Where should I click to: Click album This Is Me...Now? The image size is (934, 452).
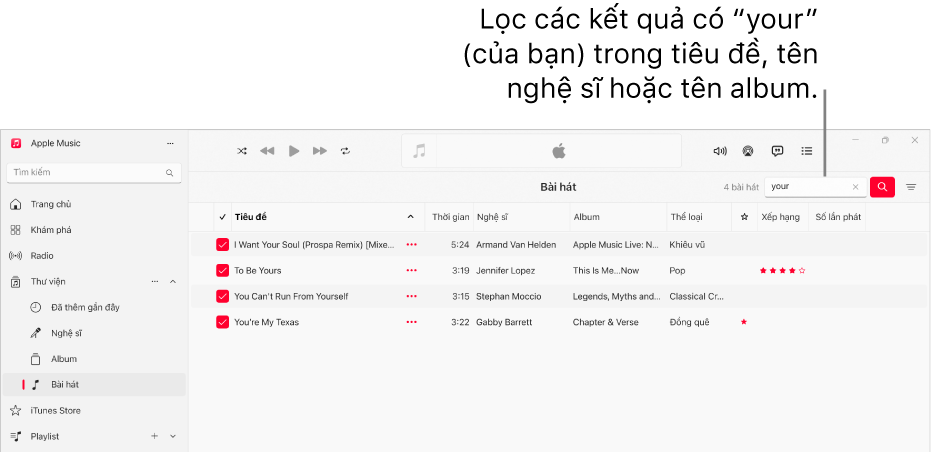606,271
